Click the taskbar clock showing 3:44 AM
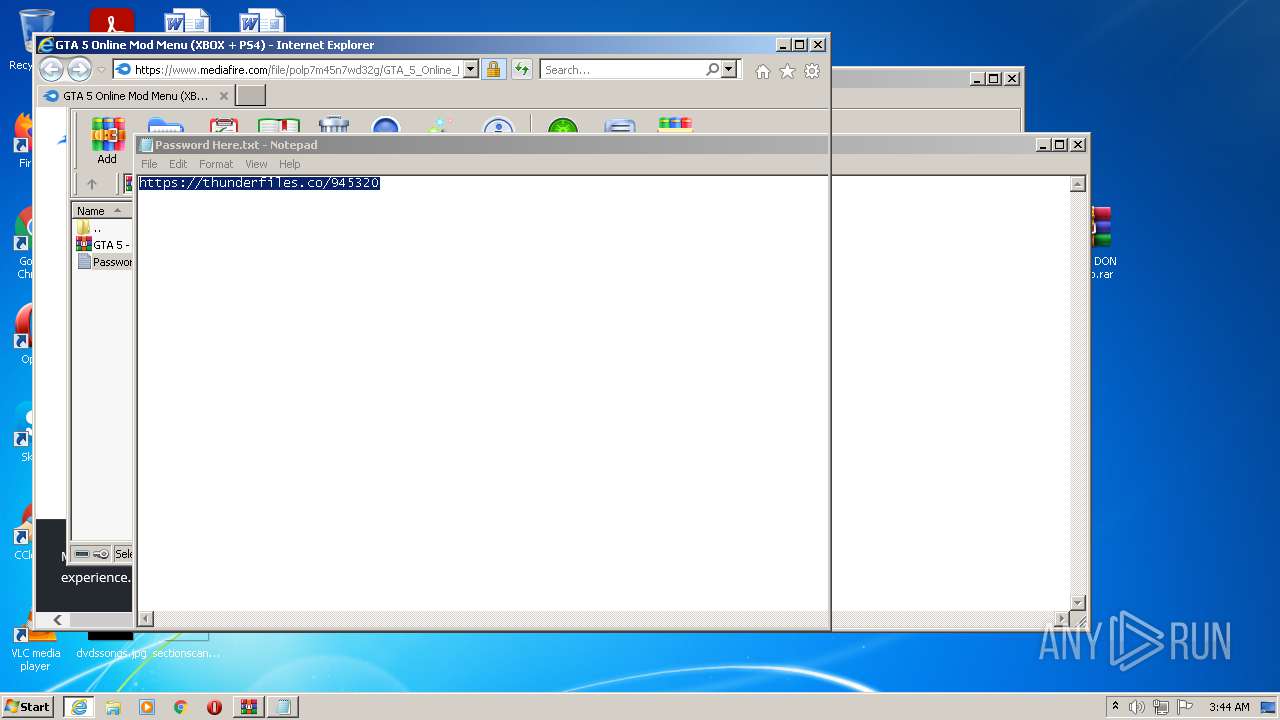The height and width of the screenshot is (720, 1280). tap(1229, 707)
